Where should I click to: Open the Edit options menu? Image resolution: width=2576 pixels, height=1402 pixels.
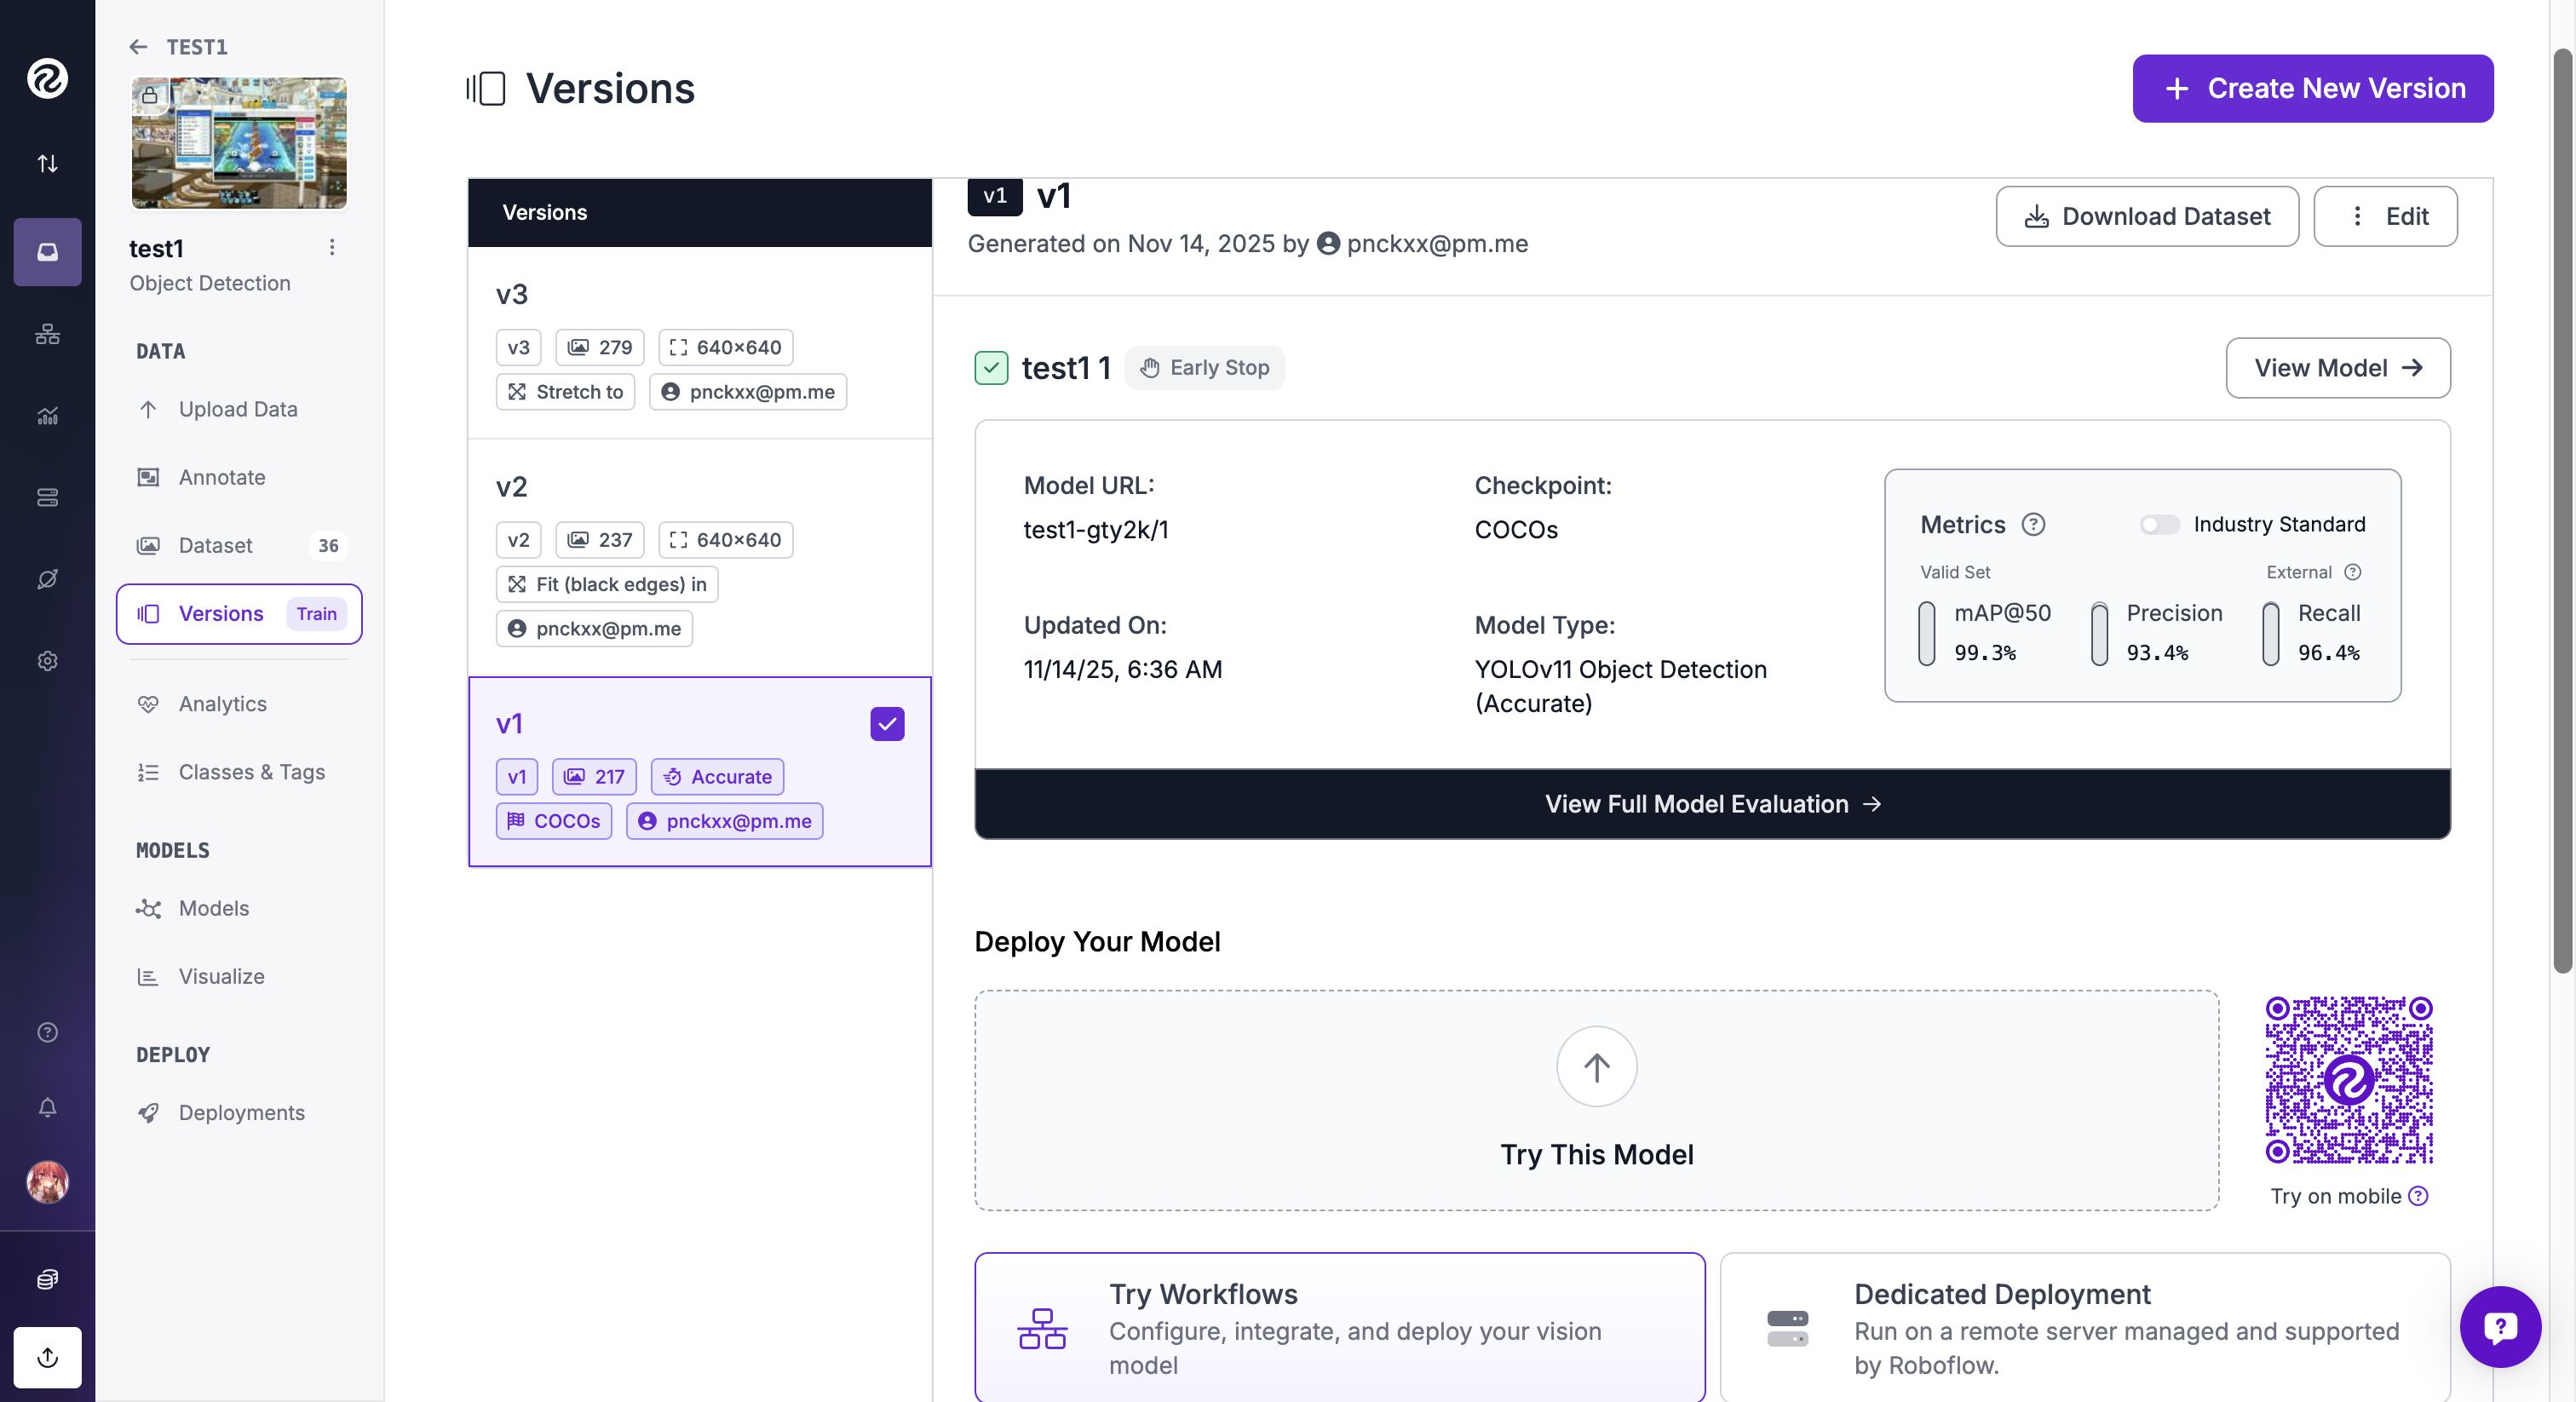pyautogui.click(x=2385, y=216)
